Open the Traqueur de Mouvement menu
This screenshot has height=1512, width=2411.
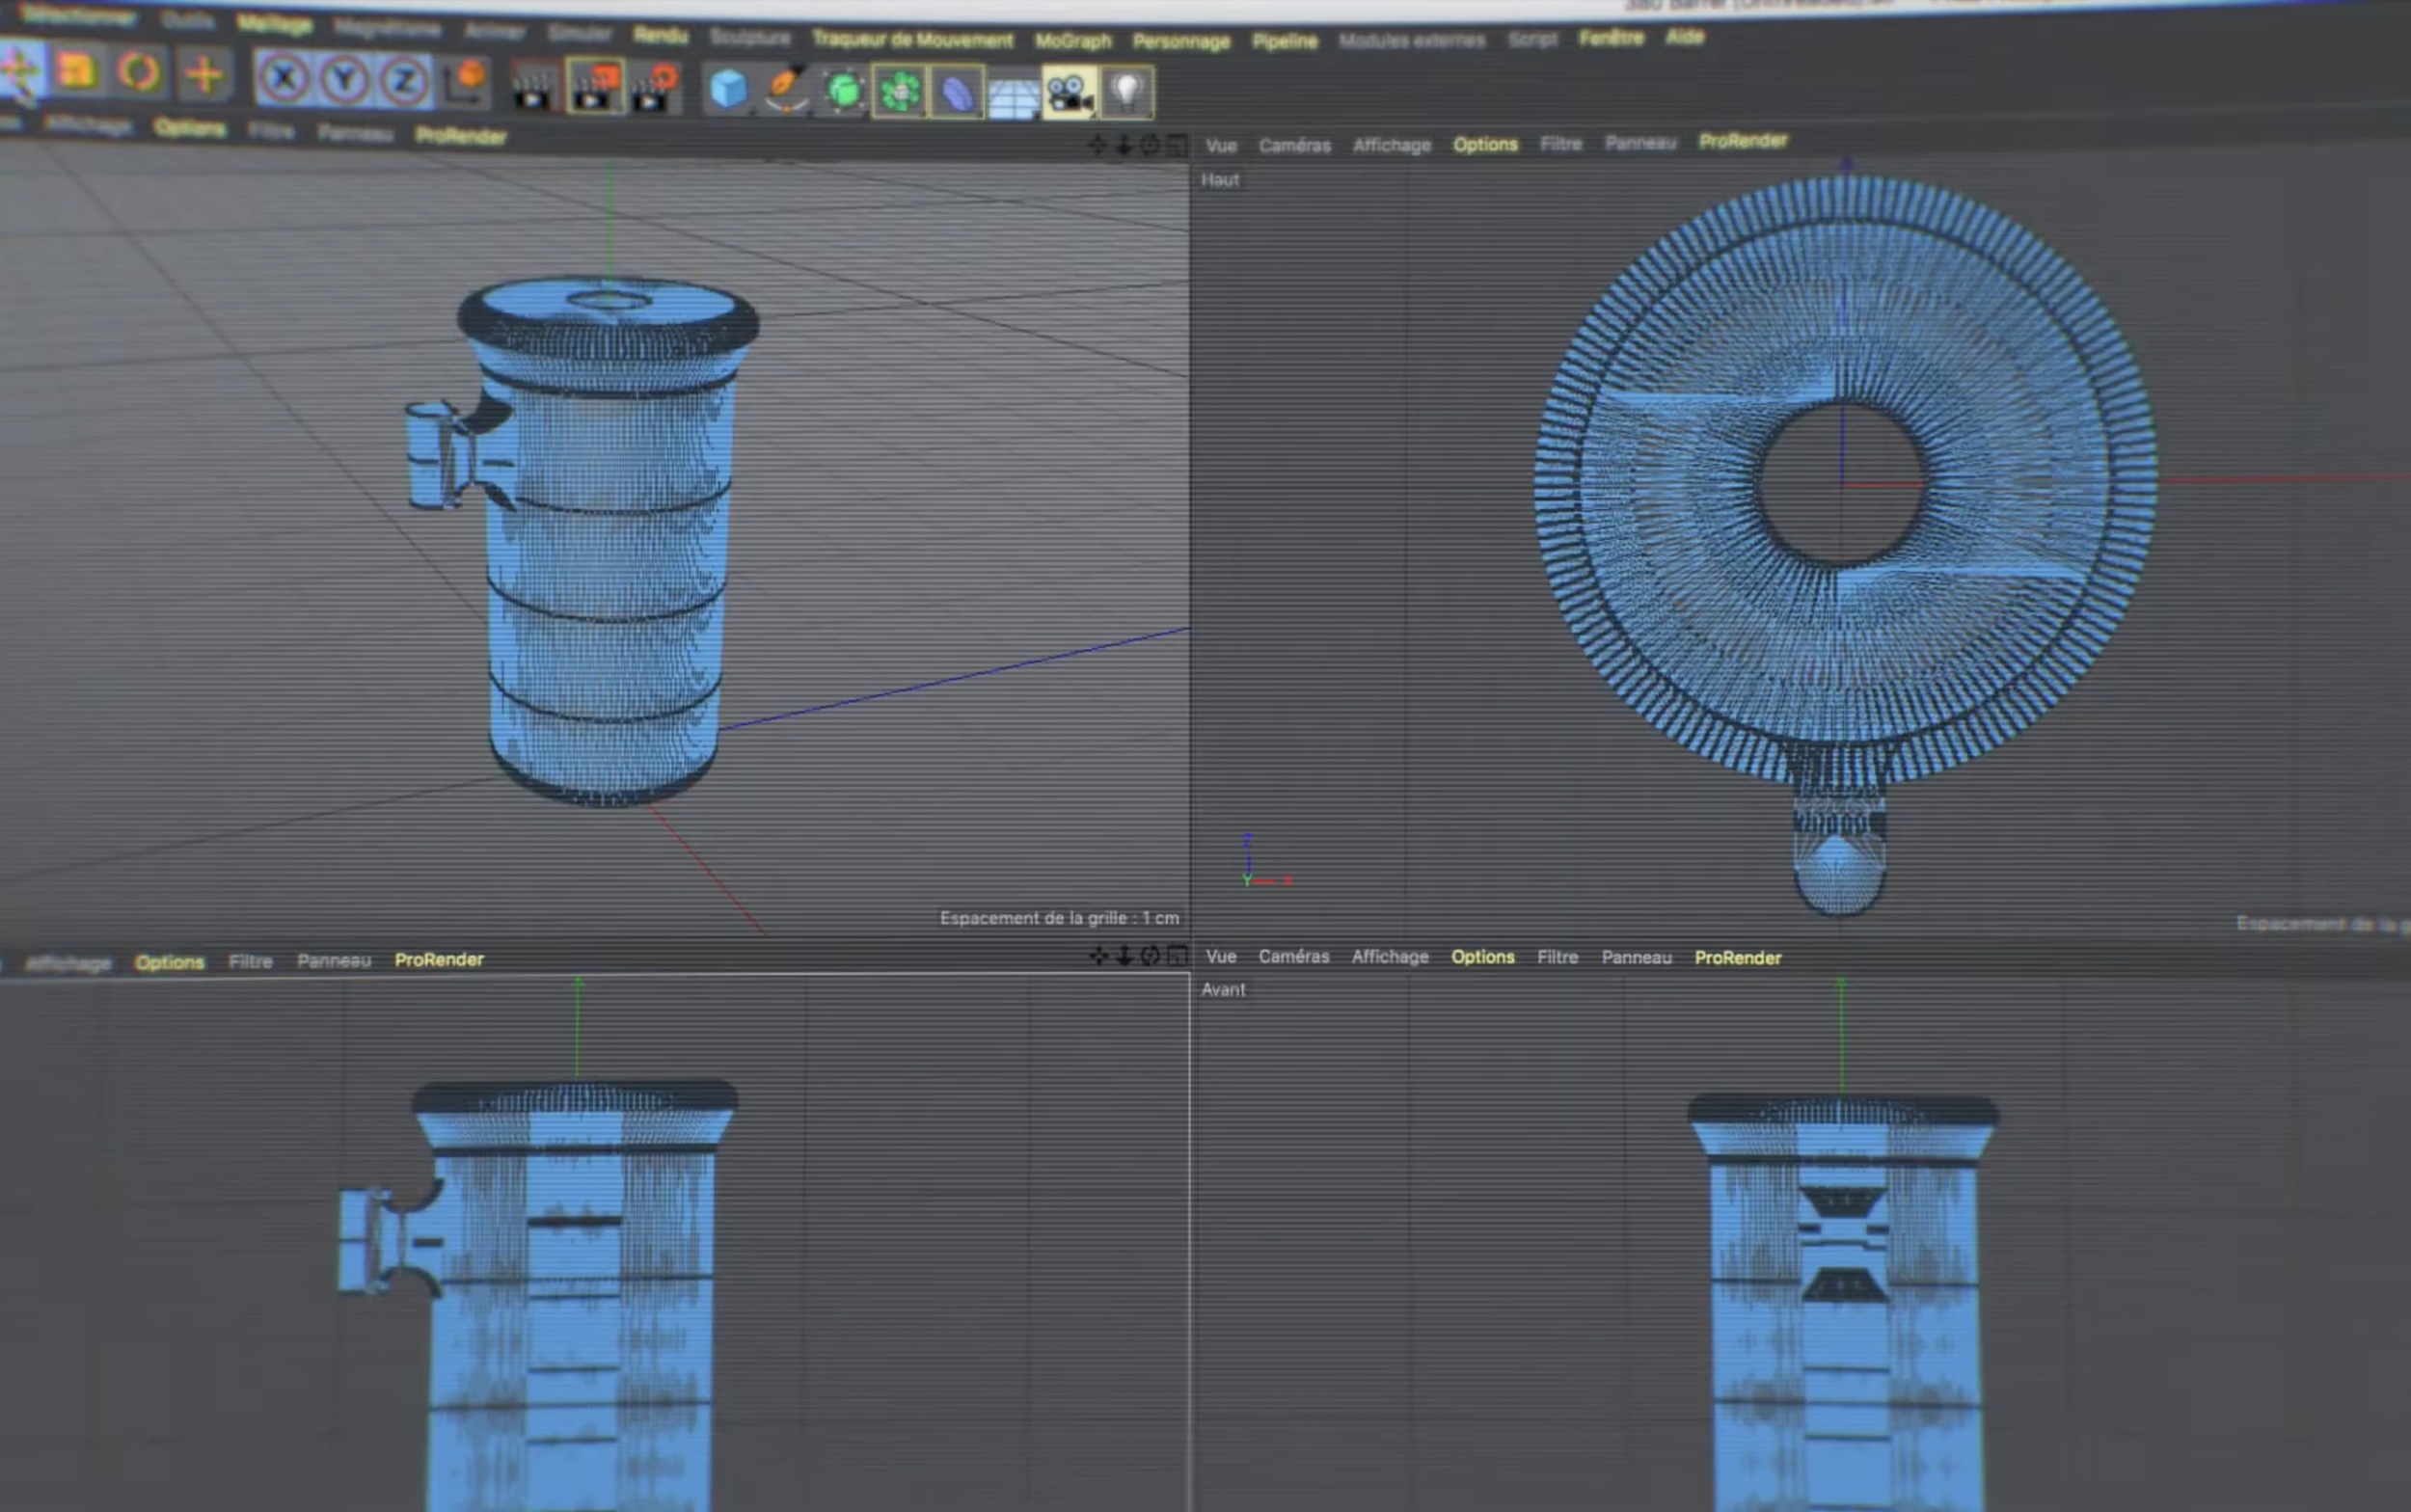[912, 39]
